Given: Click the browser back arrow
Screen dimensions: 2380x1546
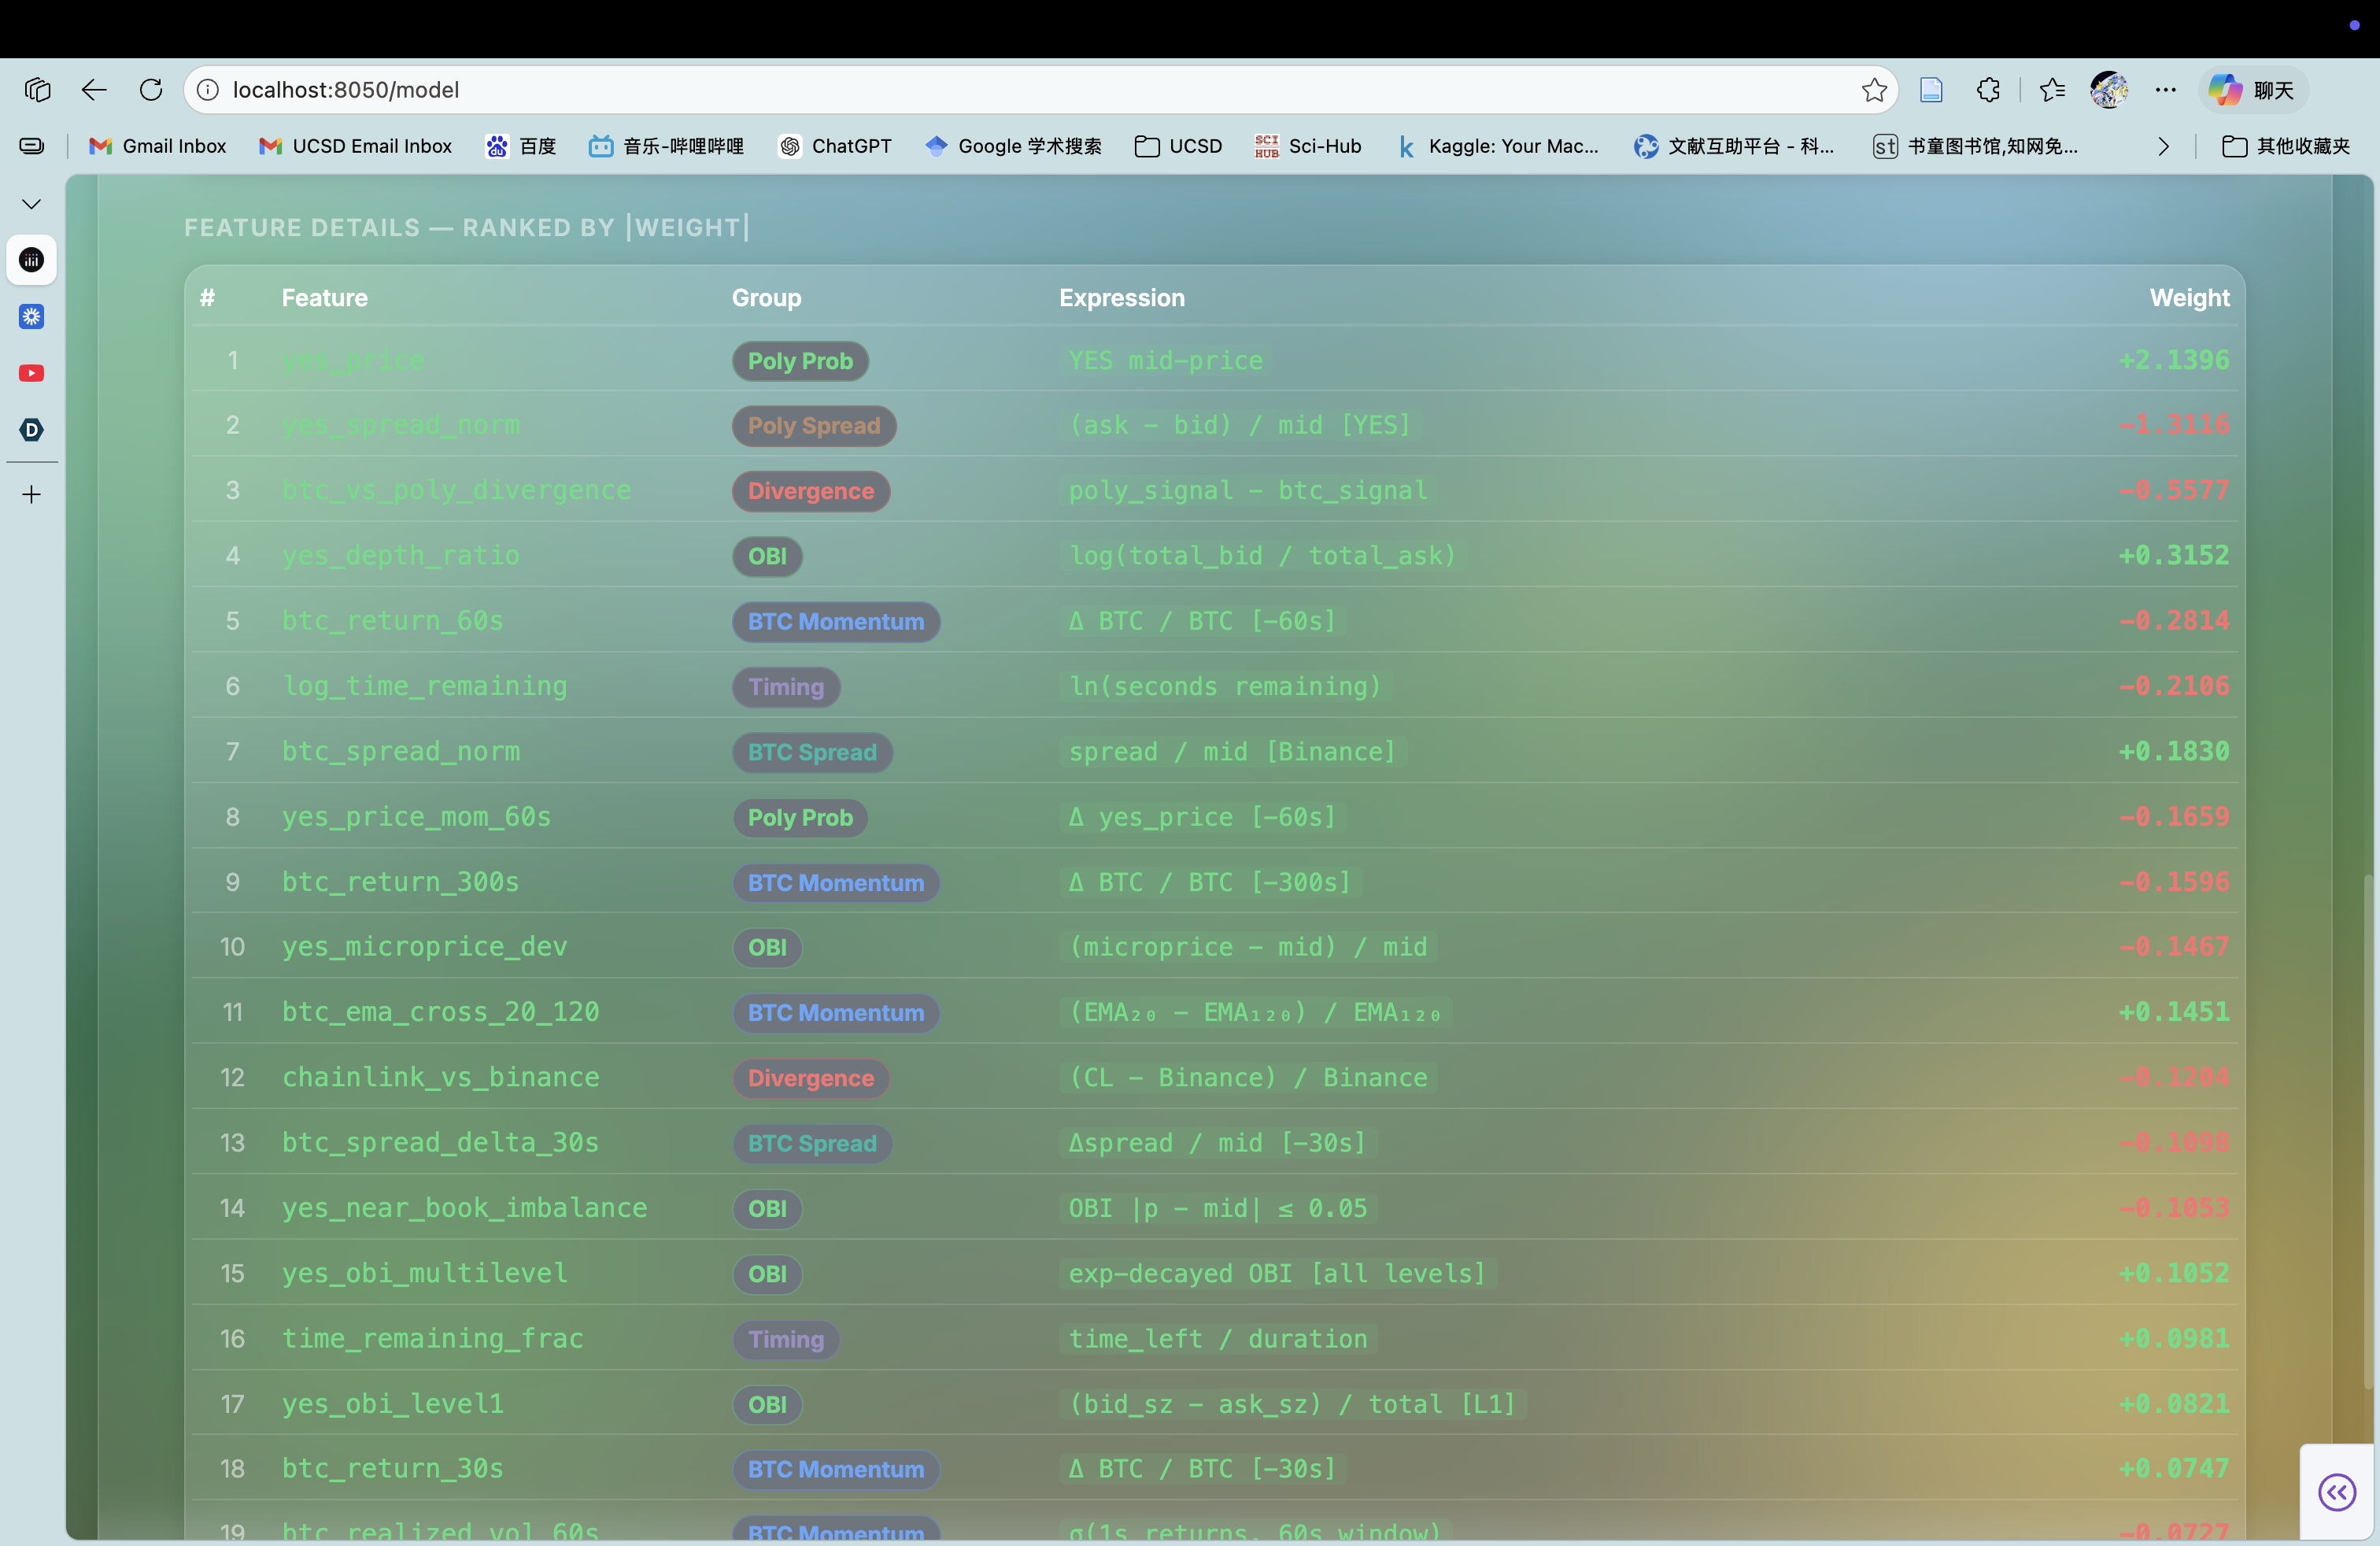Looking at the screenshot, I should coord(94,90).
